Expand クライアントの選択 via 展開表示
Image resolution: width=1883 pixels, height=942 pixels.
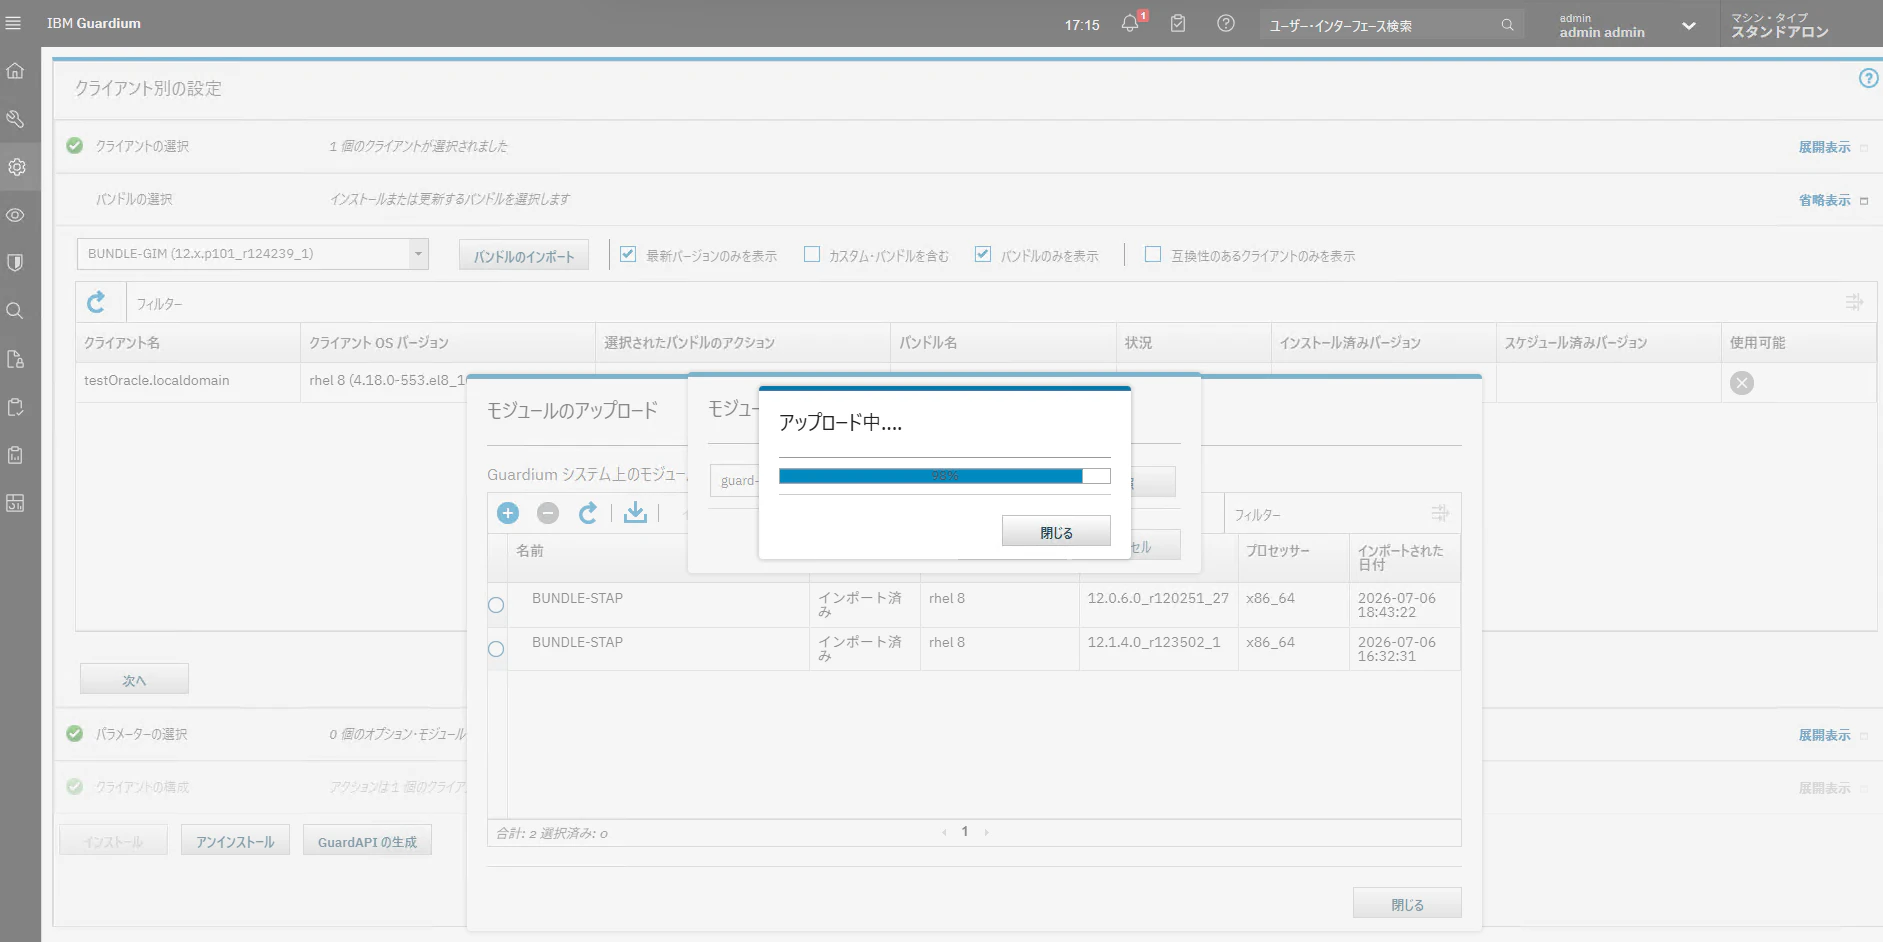point(1825,147)
